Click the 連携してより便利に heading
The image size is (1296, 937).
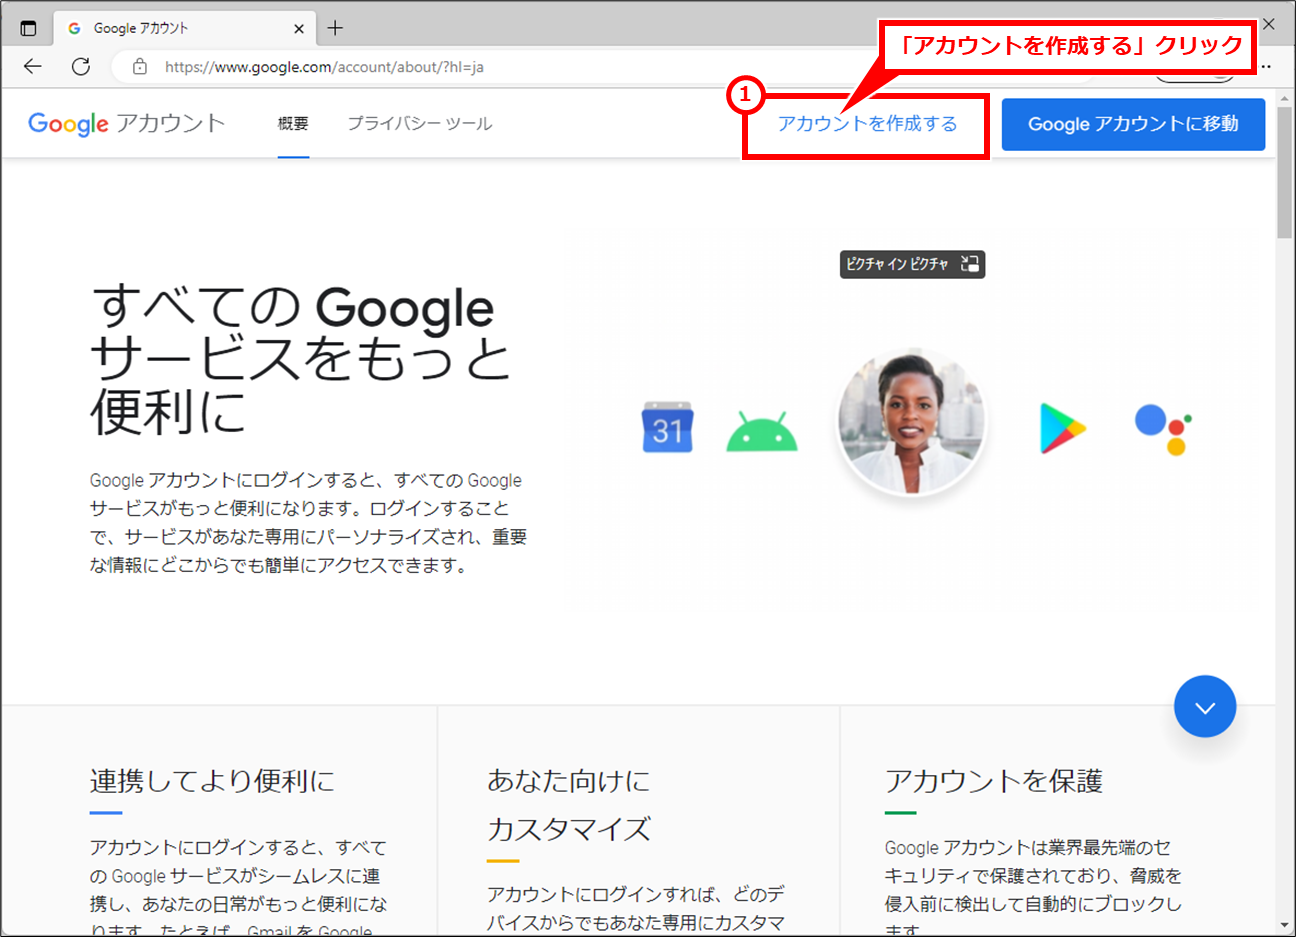212,781
